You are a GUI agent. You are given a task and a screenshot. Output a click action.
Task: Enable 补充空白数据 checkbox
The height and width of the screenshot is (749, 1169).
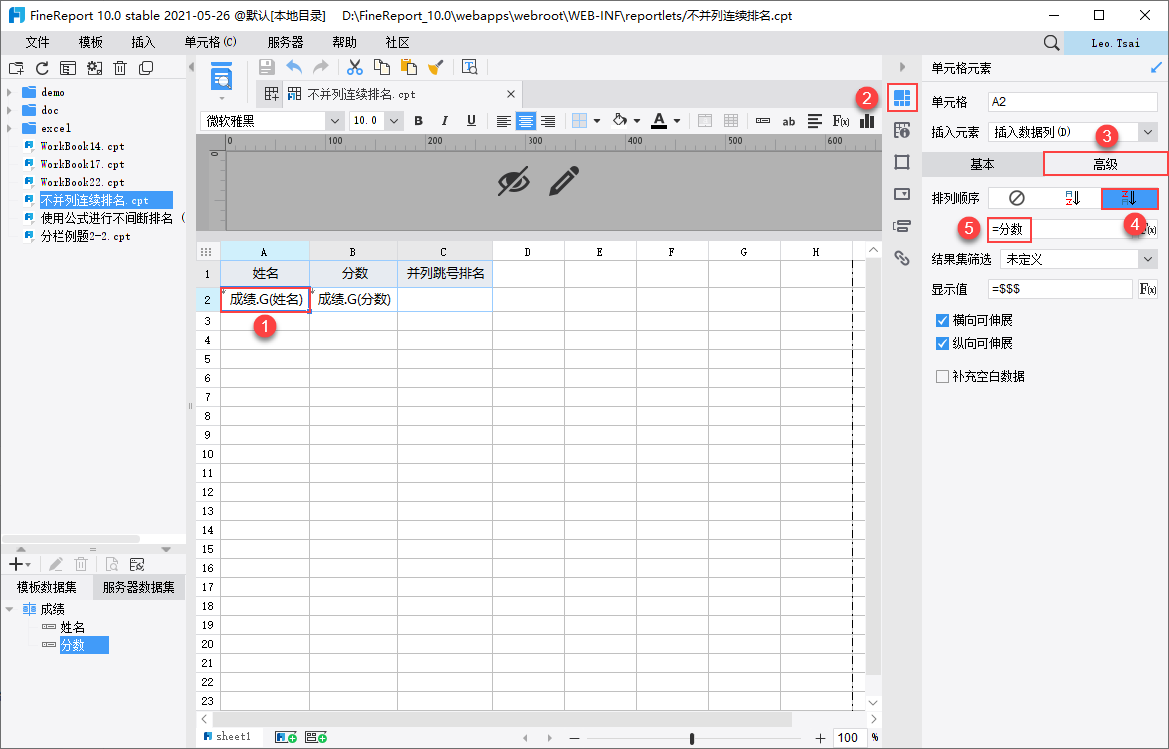pos(942,376)
